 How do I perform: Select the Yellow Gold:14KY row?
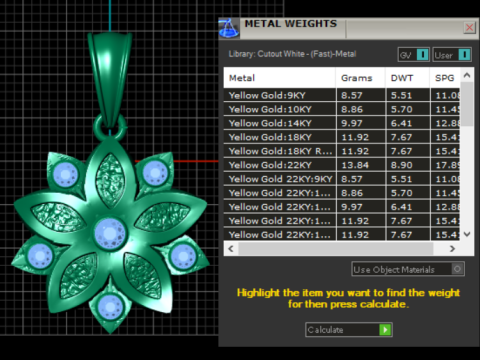[342, 123]
